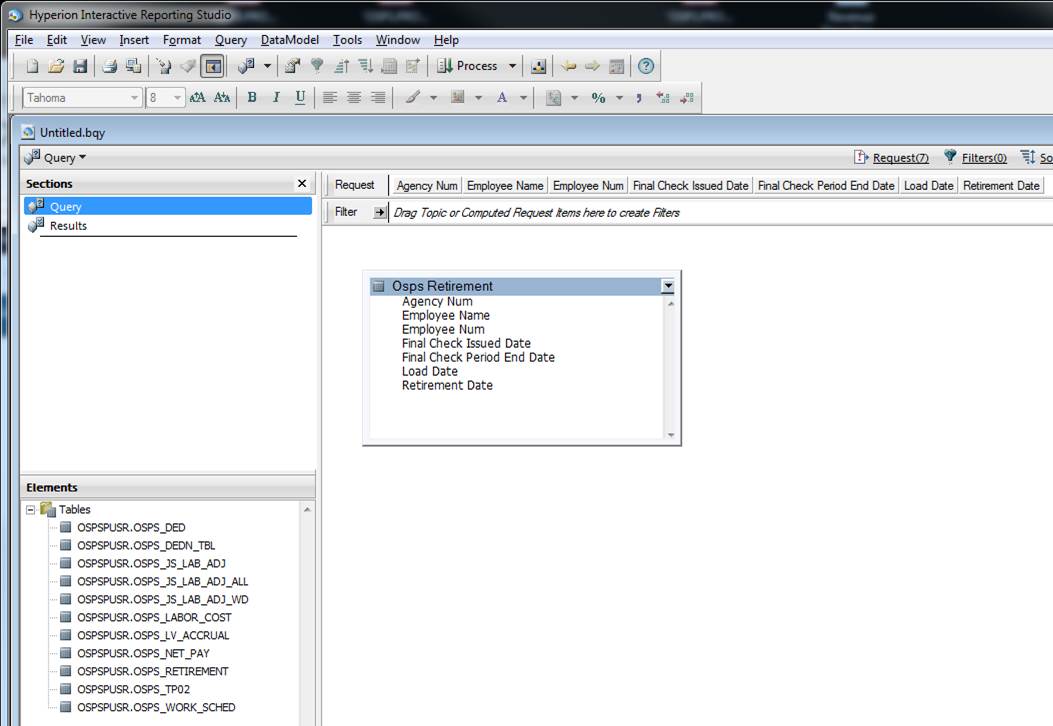Click the Elements list scroll up arrow
The image size is (1053, 726).
pyautogui.click(x=307, y=510)
